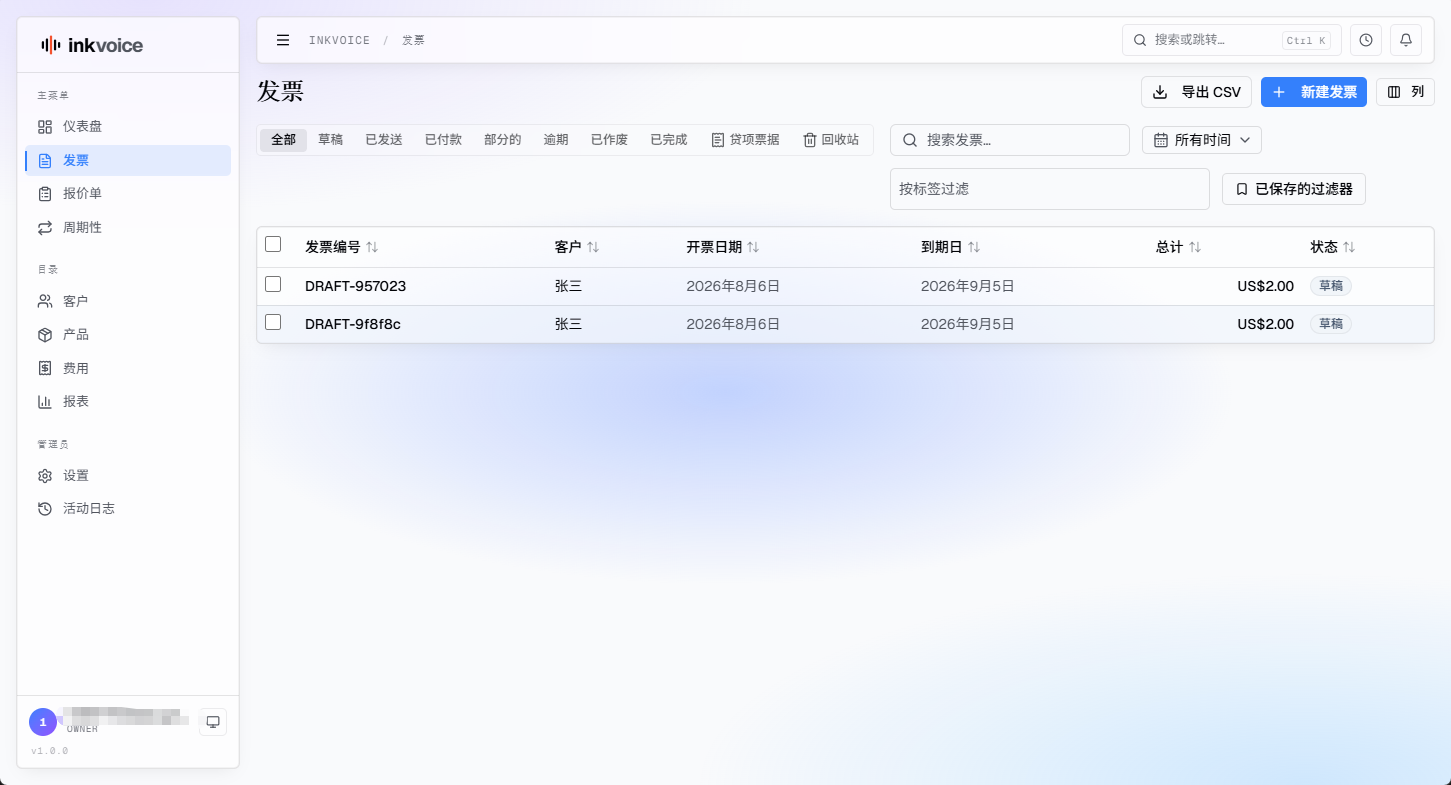Viewport: 1451px width, 785px height.
Task: Click the v1.0.0 version label
Action: pos(50,751)
